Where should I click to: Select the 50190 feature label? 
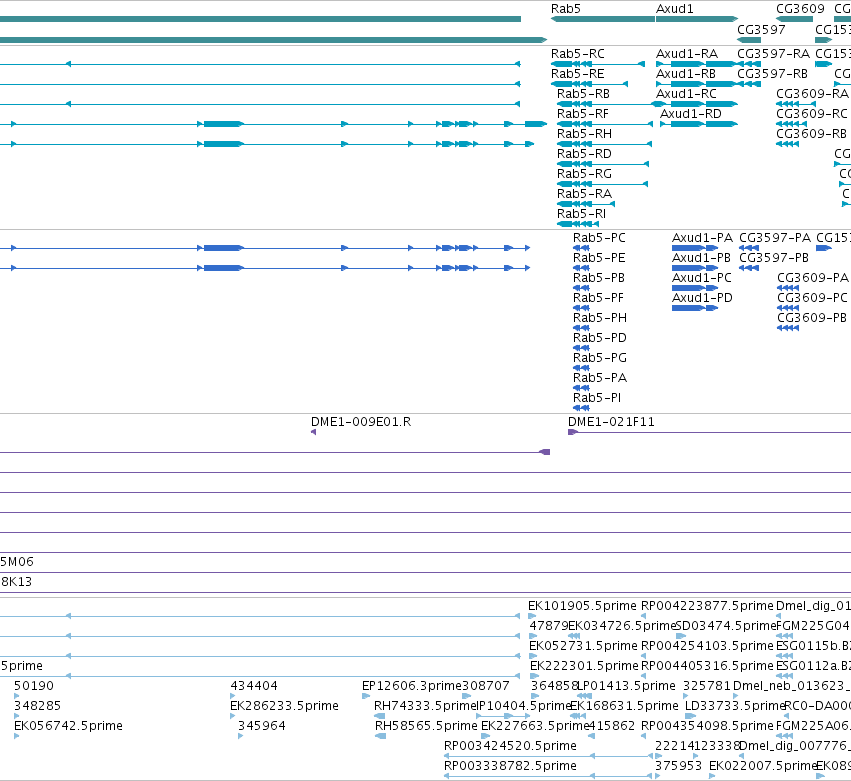[x=34, y=686]
